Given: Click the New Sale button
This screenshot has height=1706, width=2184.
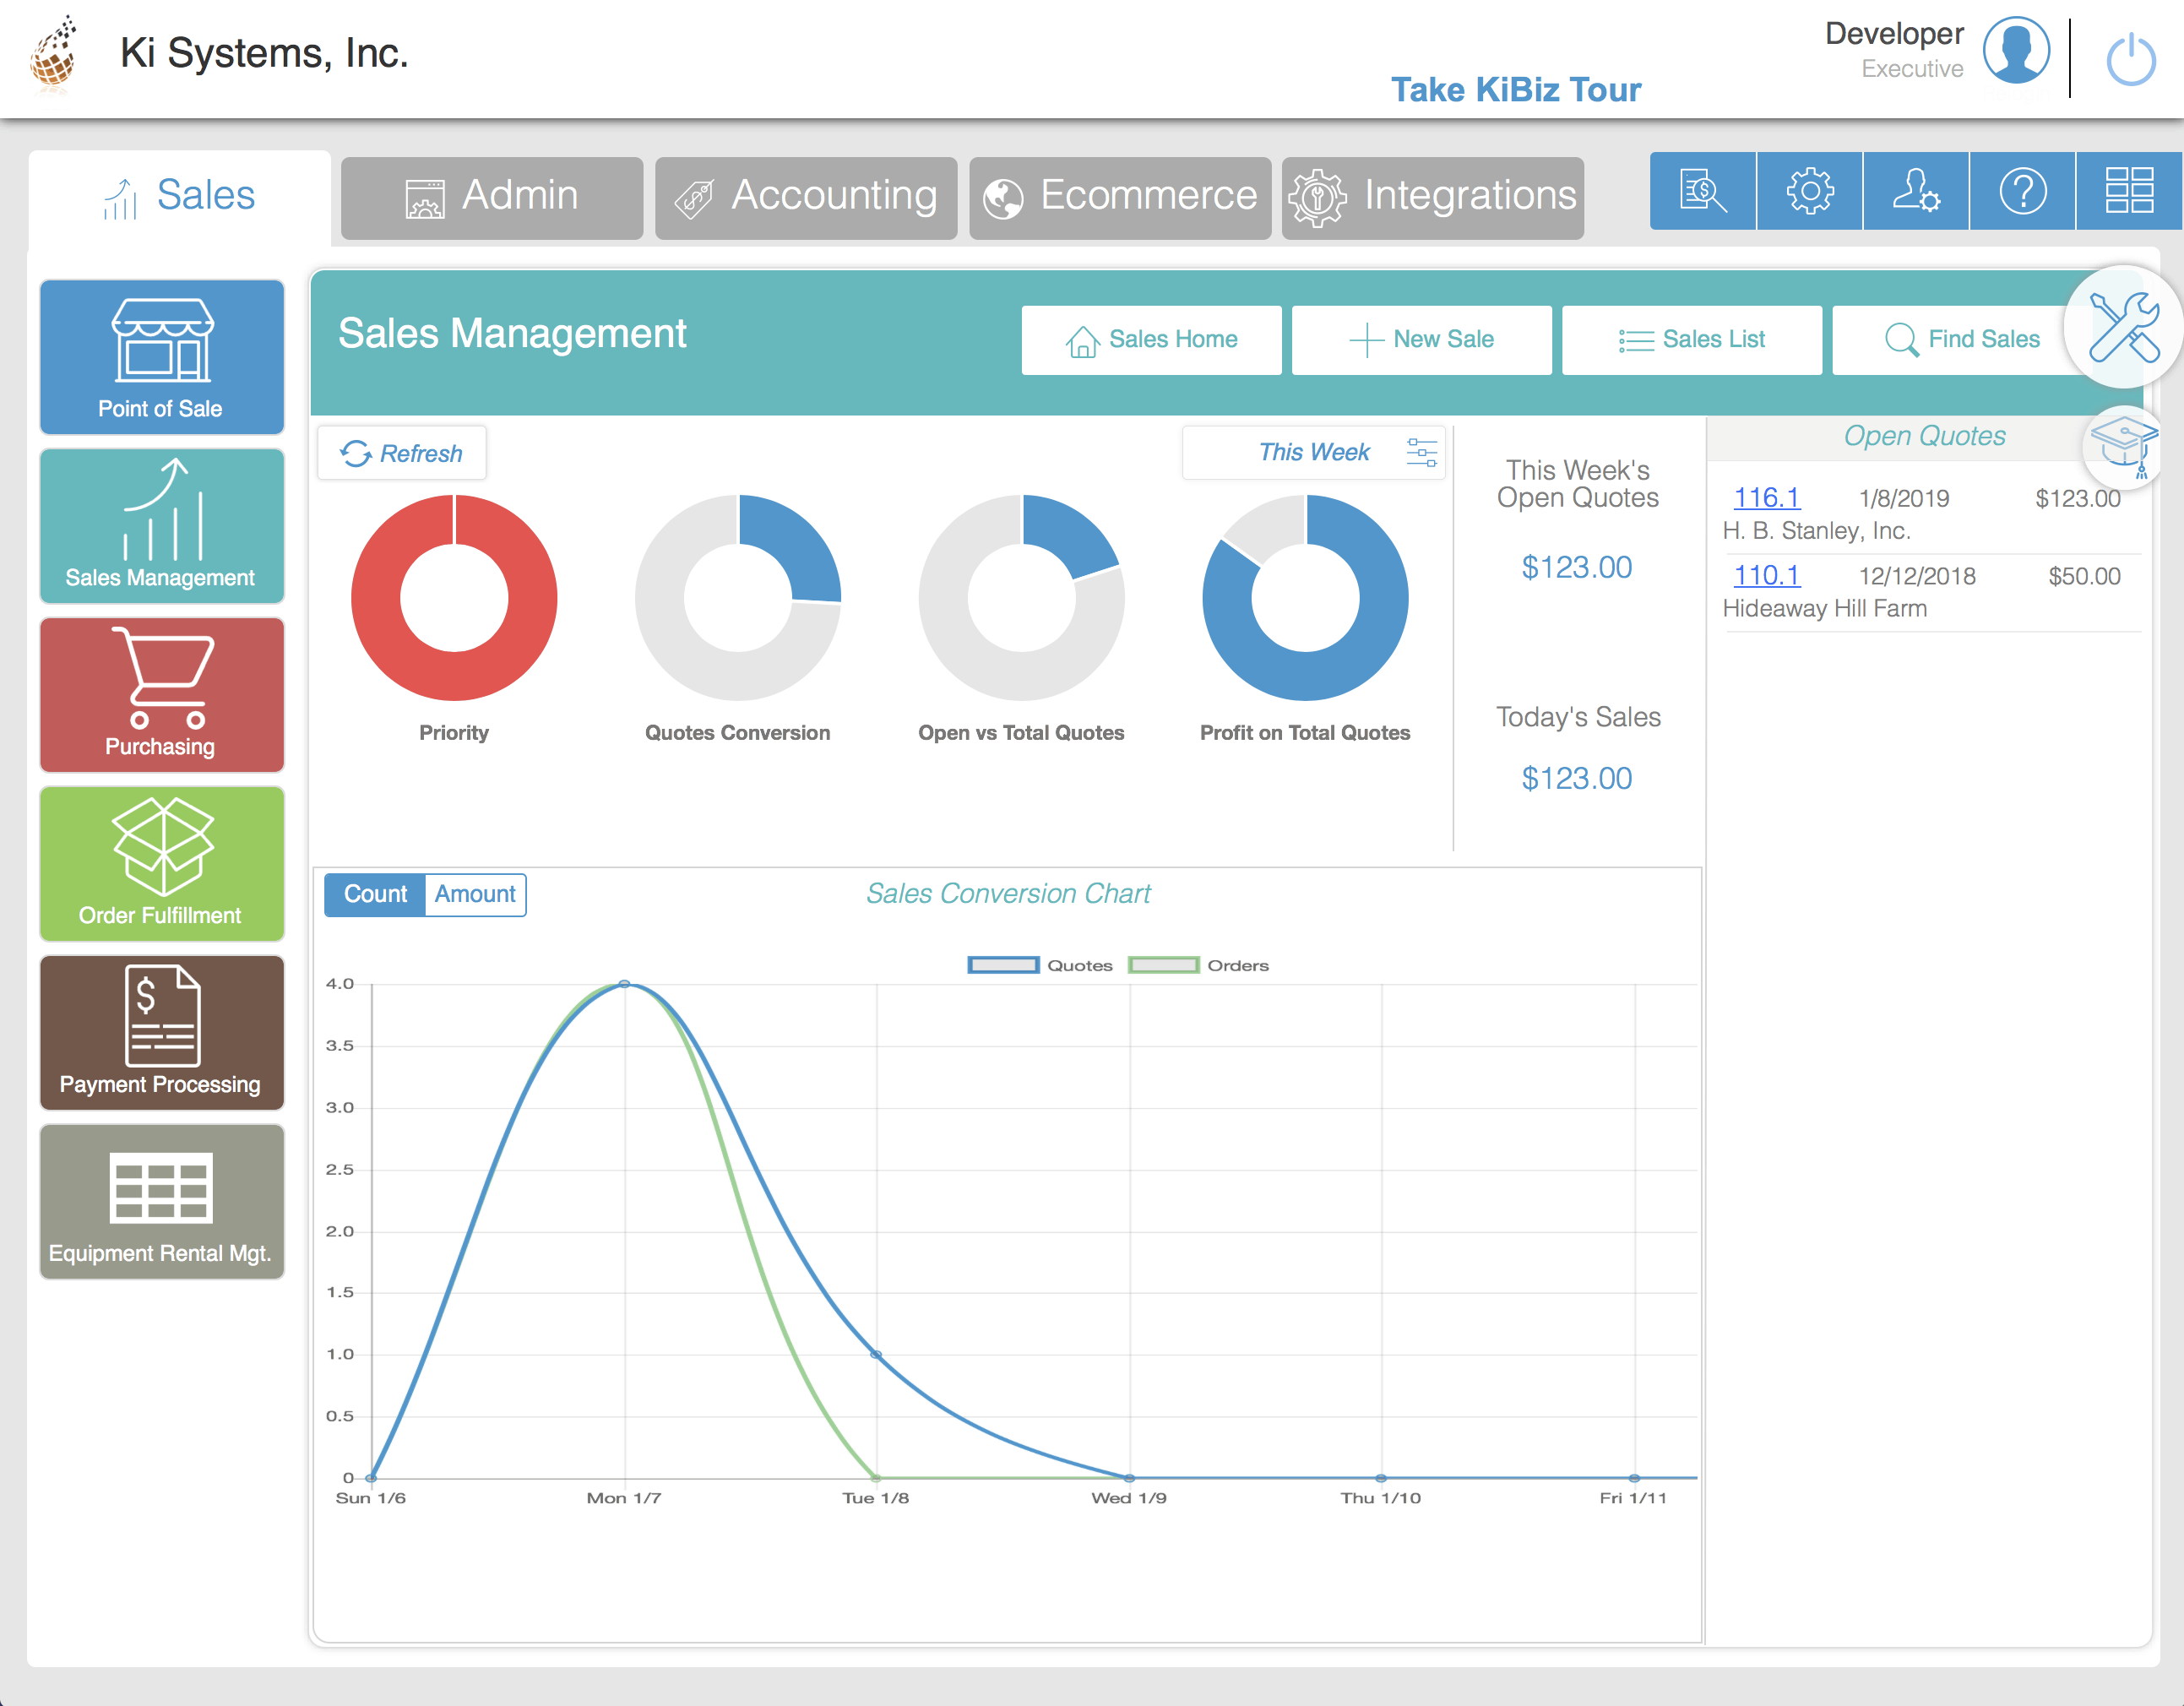Looking at the screenshot, I should pos(1422,340).
